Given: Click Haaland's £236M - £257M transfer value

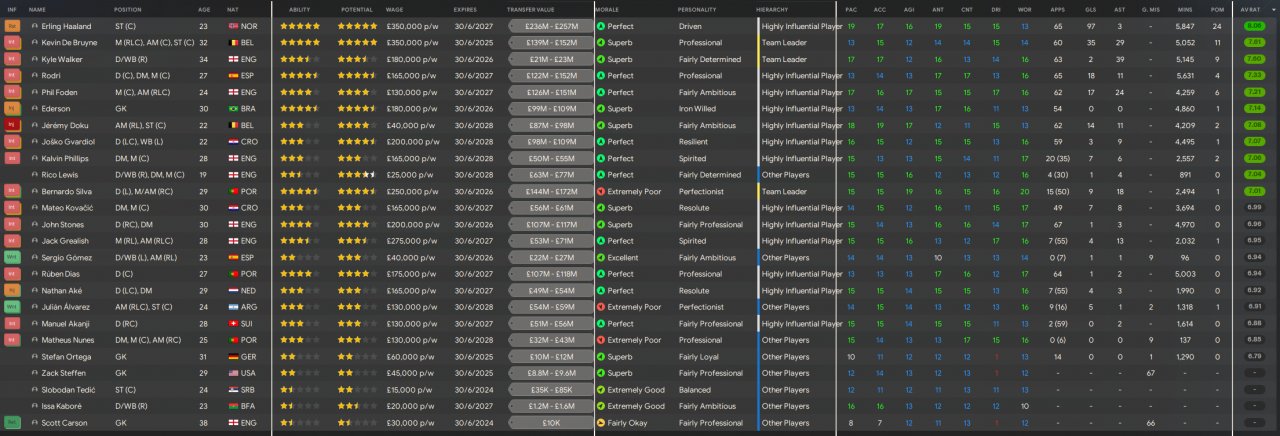Looking at the screenshot, I should (551, 26).
